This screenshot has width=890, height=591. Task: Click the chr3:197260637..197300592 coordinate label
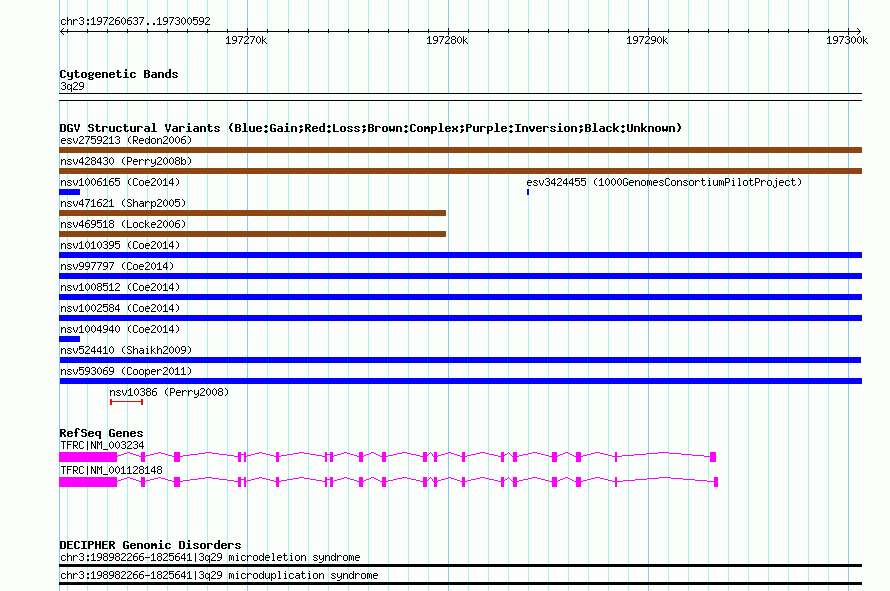click(135, 21)
